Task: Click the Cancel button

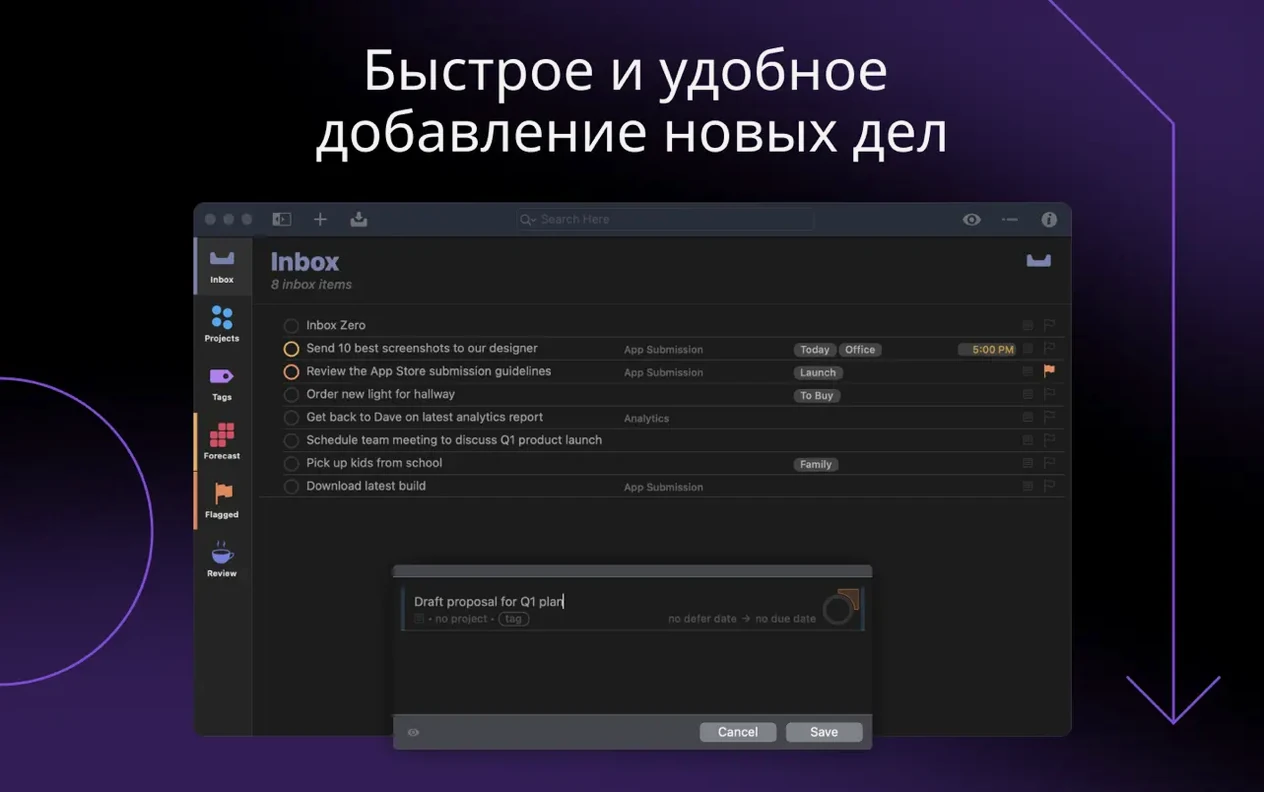Action: [738, 732]
